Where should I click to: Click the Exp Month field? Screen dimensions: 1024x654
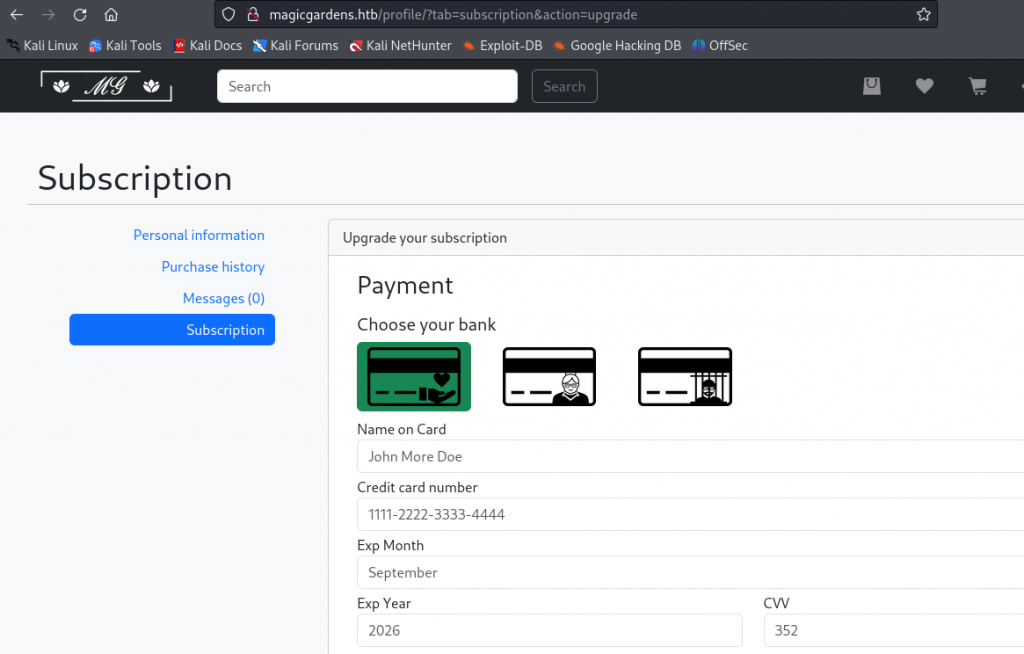[x=690, y=573]
